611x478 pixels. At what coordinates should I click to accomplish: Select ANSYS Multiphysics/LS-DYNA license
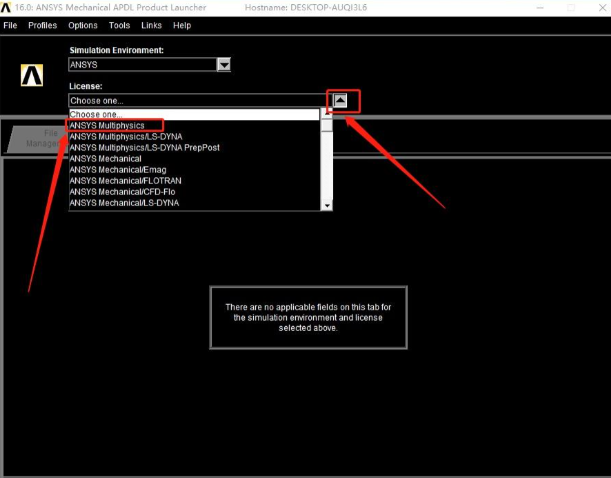pos(194,137)
